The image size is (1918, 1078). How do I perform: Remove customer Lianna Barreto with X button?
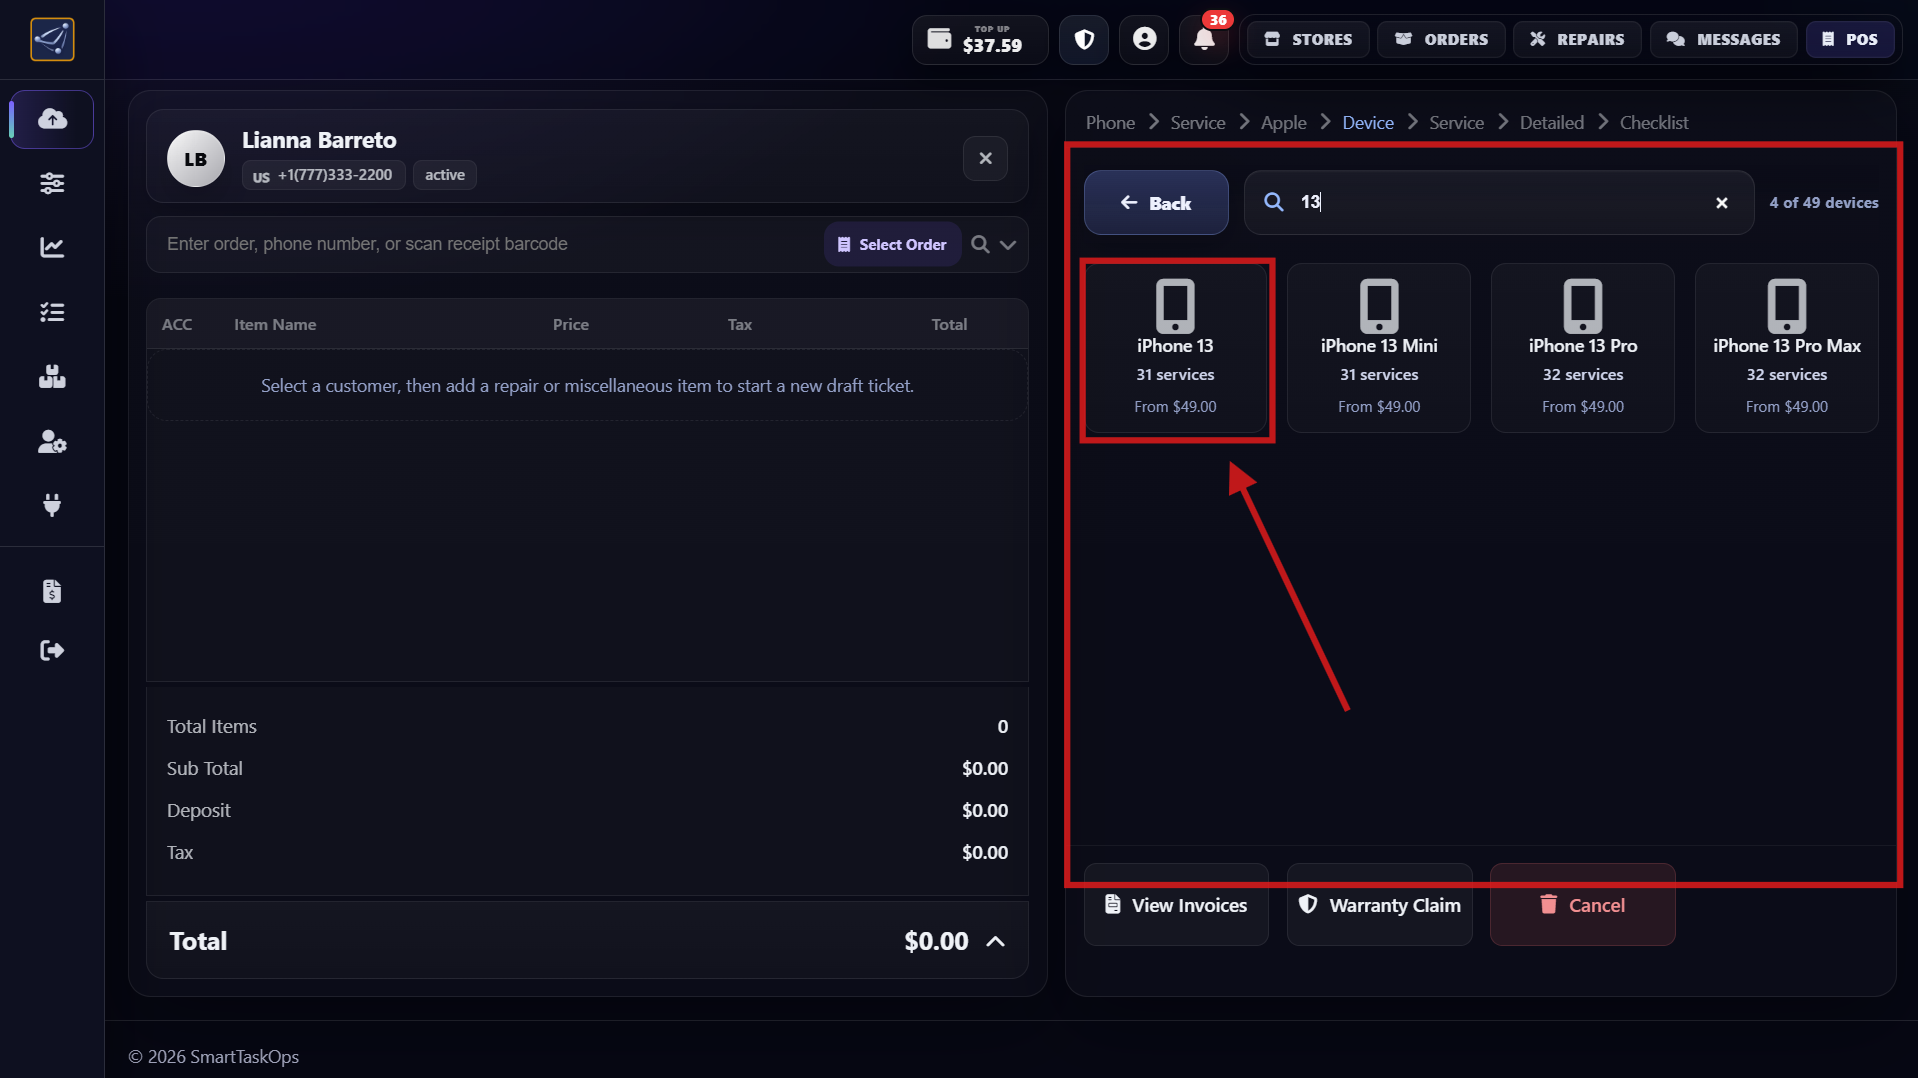pos(985,158)
